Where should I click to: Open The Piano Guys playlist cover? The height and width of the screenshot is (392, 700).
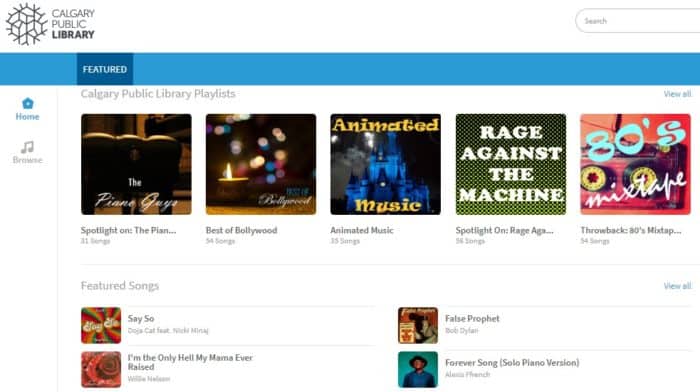(136, 164)
